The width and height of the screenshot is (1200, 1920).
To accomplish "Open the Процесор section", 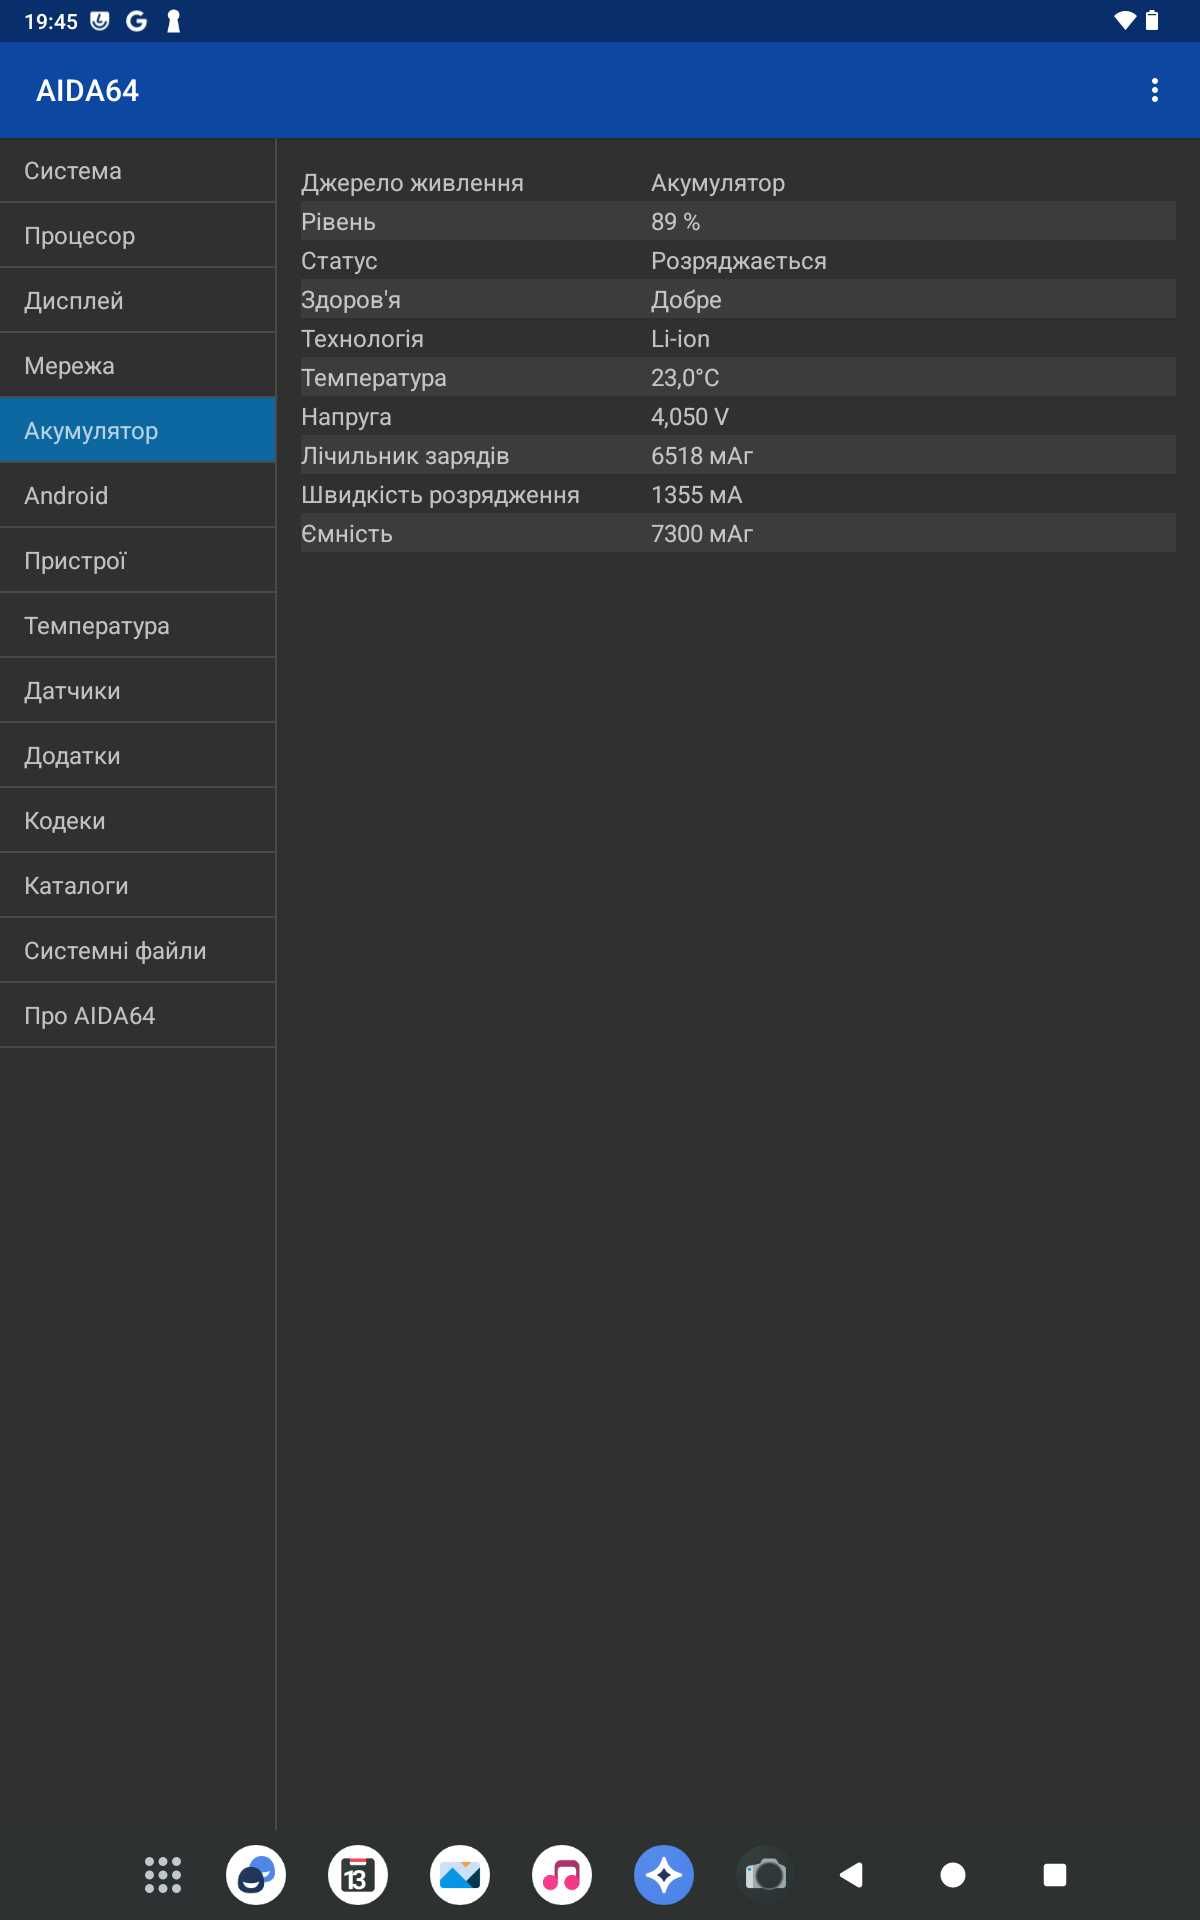I will [138, 236].
